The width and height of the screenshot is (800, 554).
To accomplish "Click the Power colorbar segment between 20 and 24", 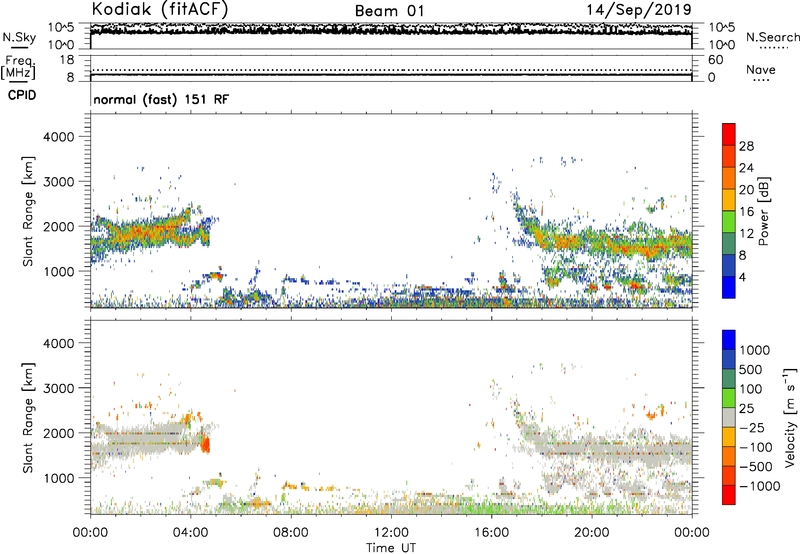I will pyautogui.click(x=729, y=178).
